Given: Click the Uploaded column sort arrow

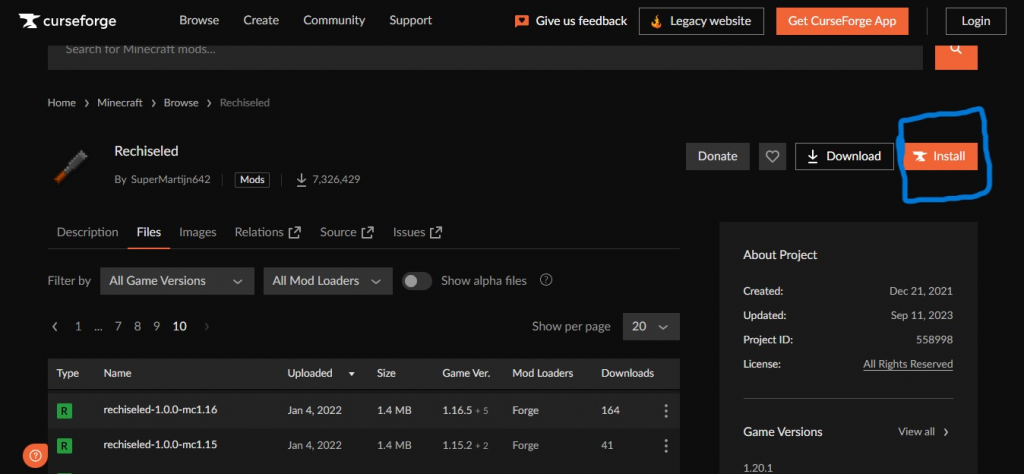Looking at the screenshot, I should click(x=352, y=374).
